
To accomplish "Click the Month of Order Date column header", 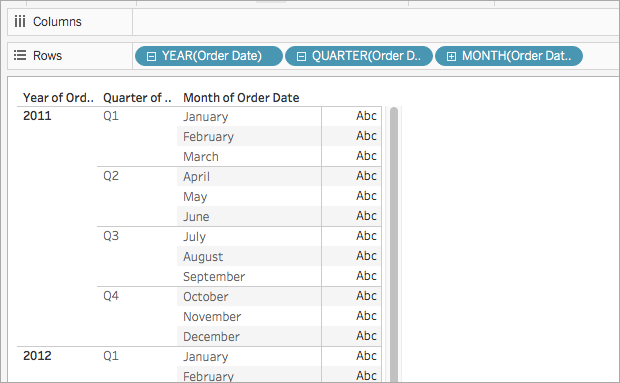I will [241, 98].
